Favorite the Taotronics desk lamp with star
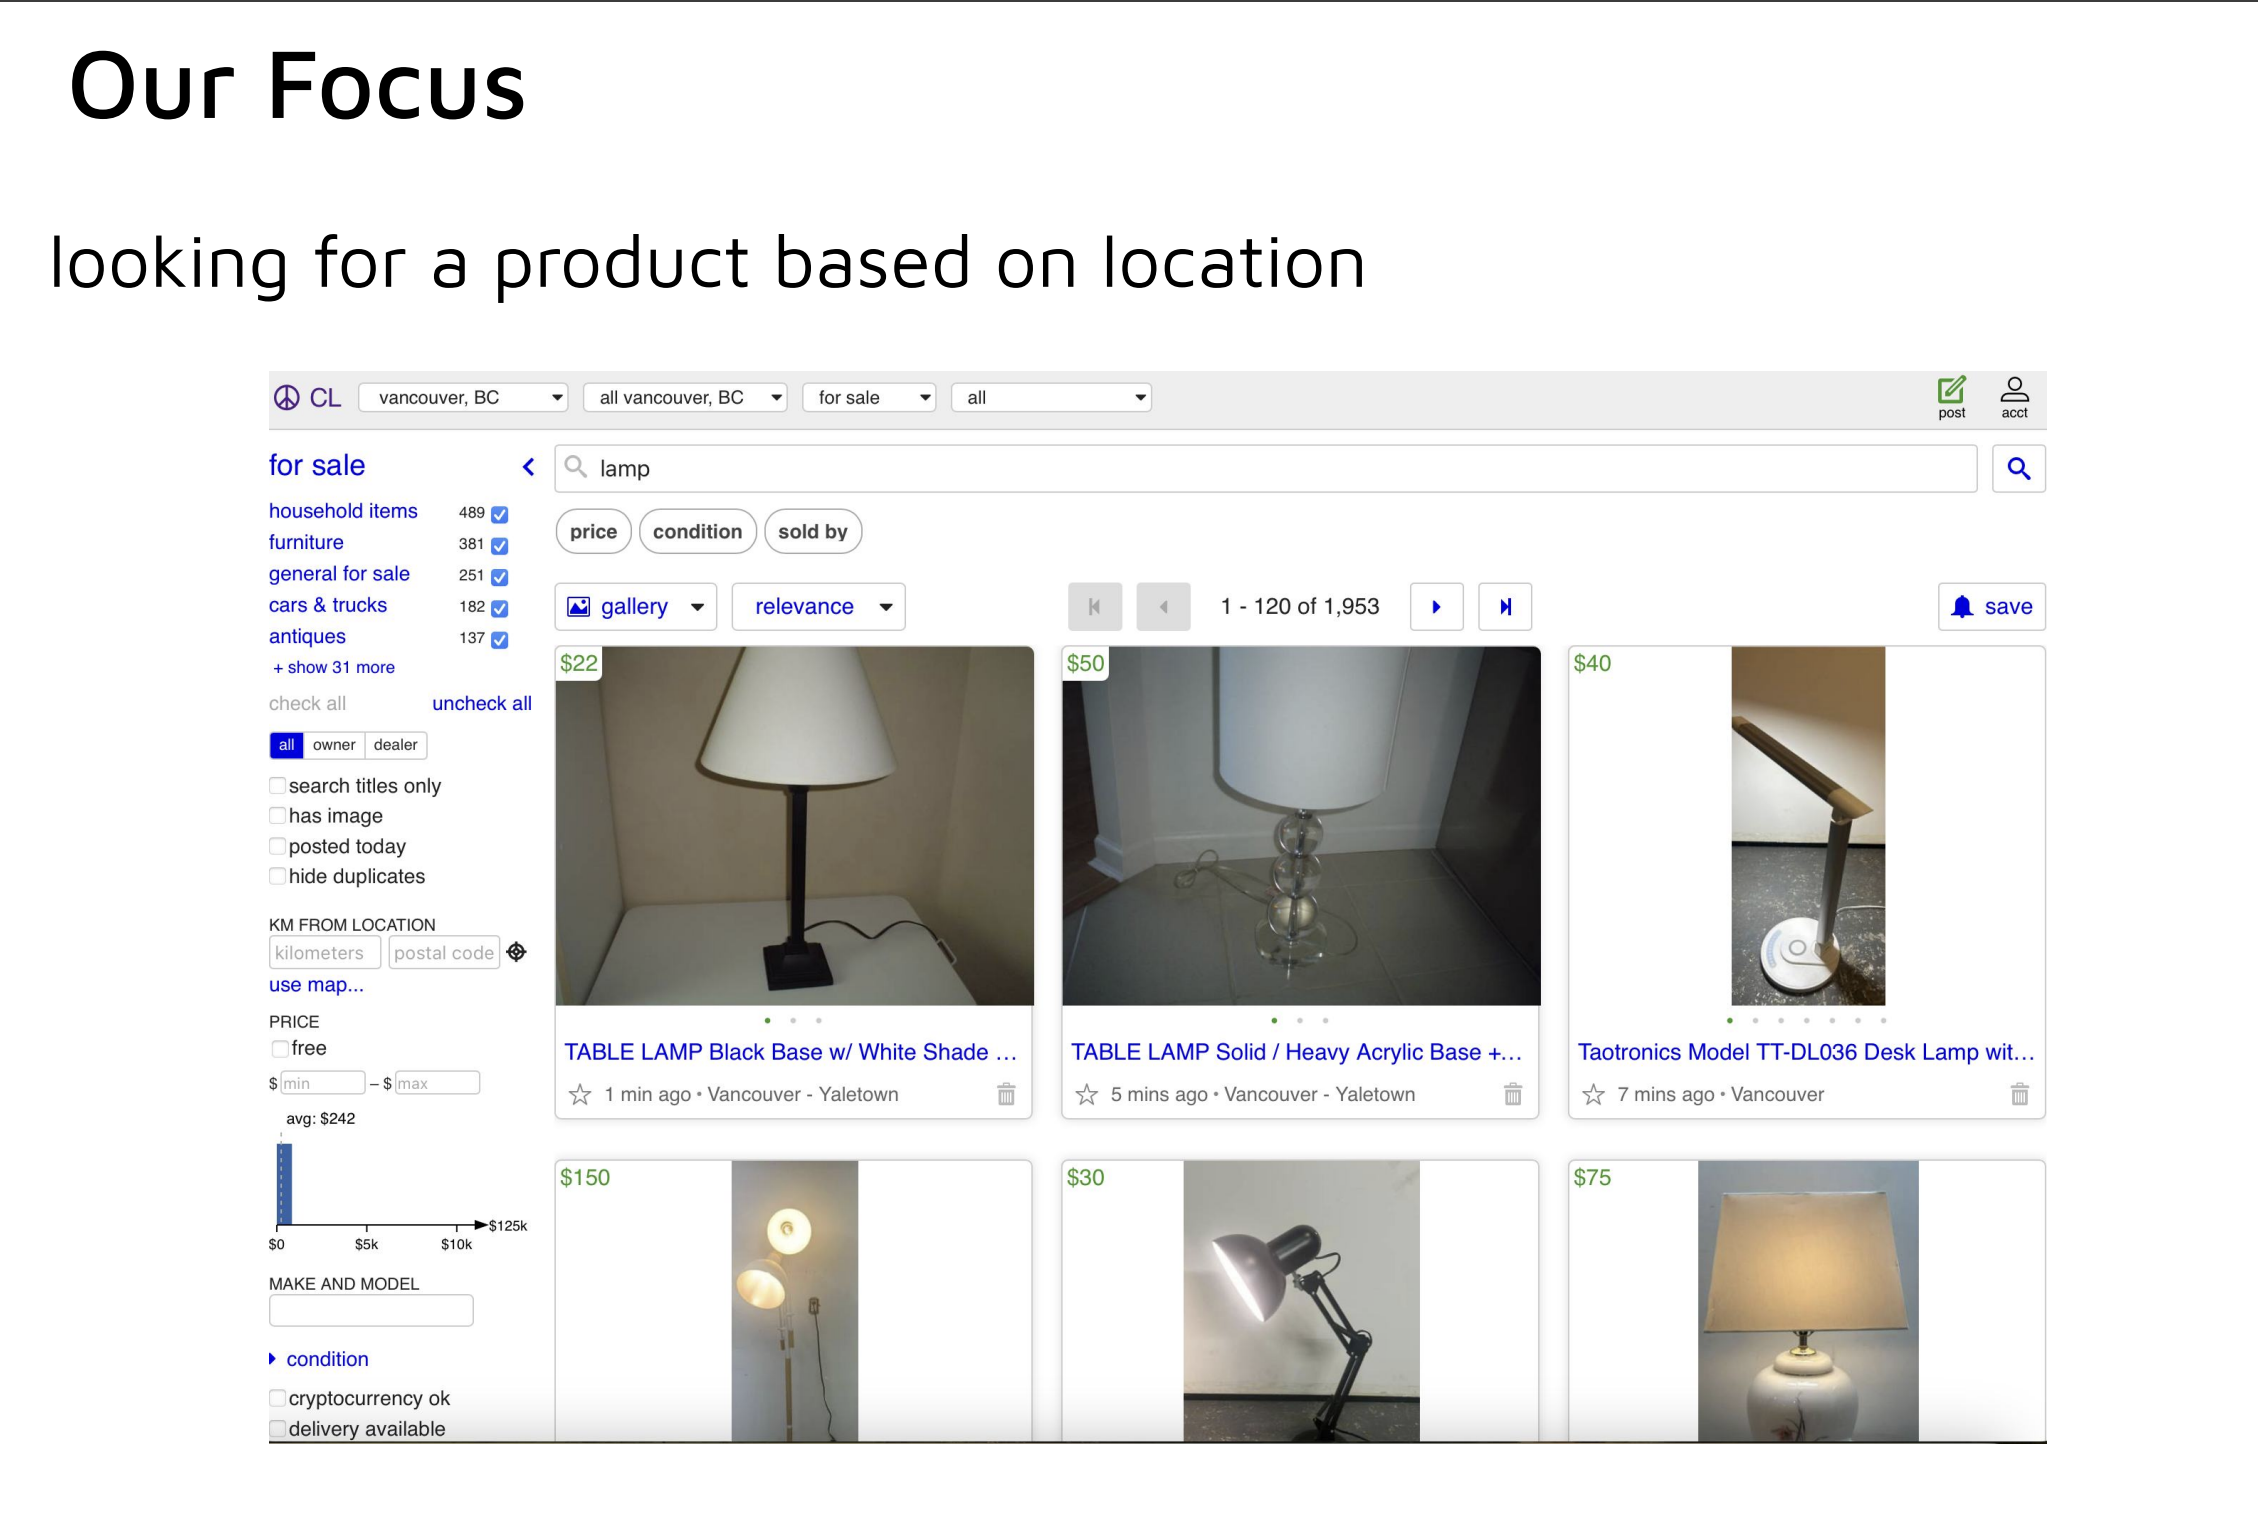 1593,1094
